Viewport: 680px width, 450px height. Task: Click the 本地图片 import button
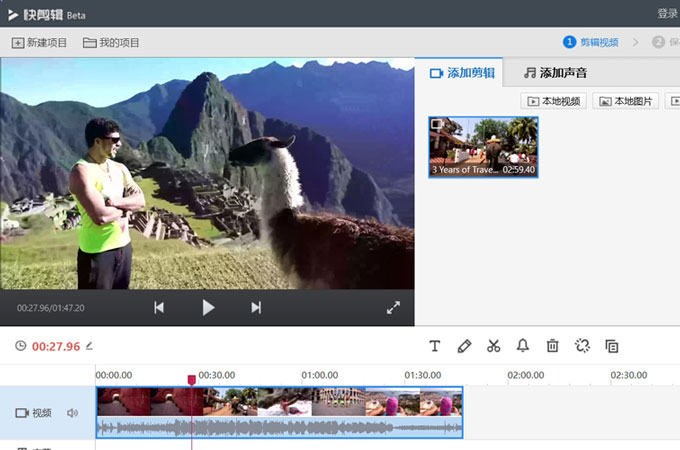(625, 101)
